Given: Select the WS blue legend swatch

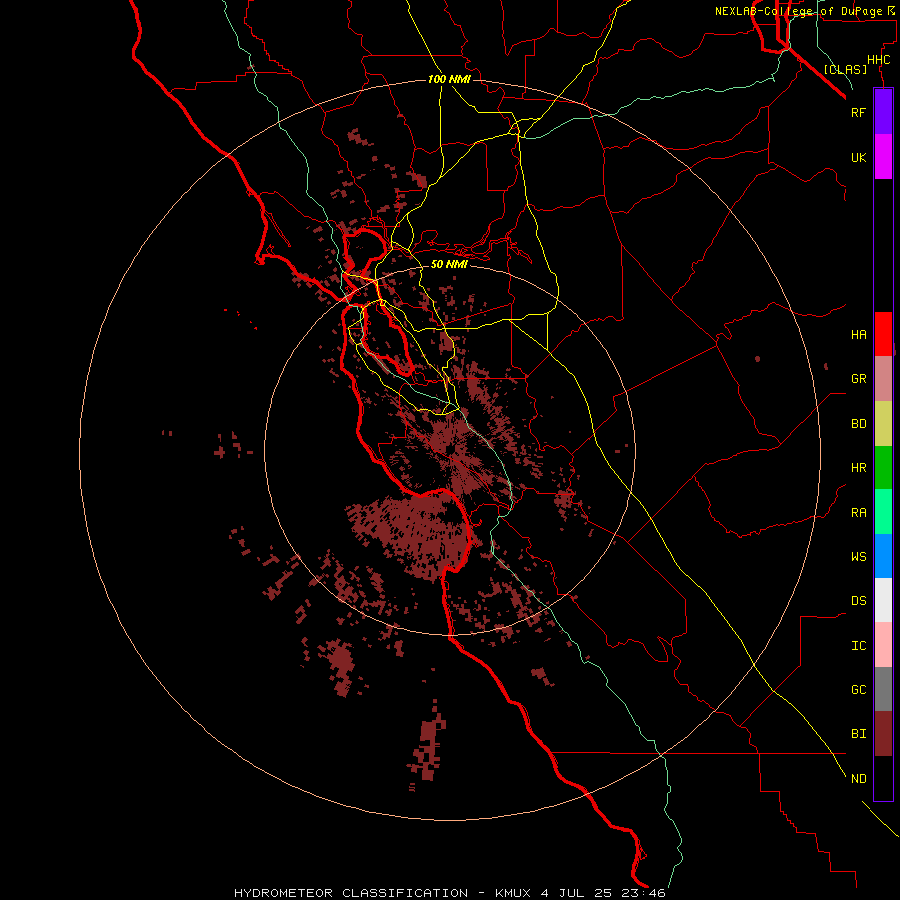Looking at the screenshot, I should pyautogui.click(x=883, y=556).
